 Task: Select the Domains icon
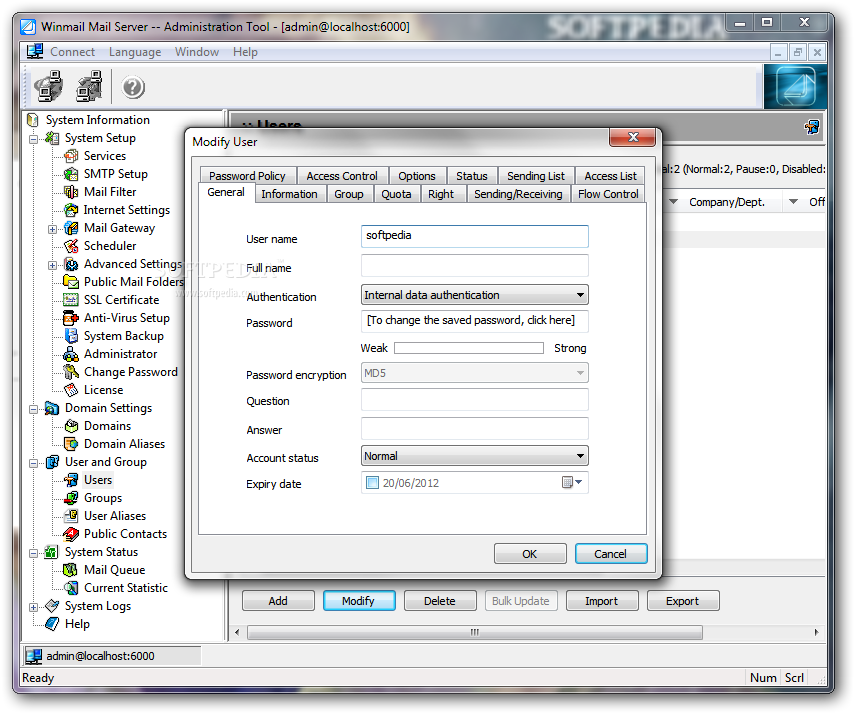(71, 427)
